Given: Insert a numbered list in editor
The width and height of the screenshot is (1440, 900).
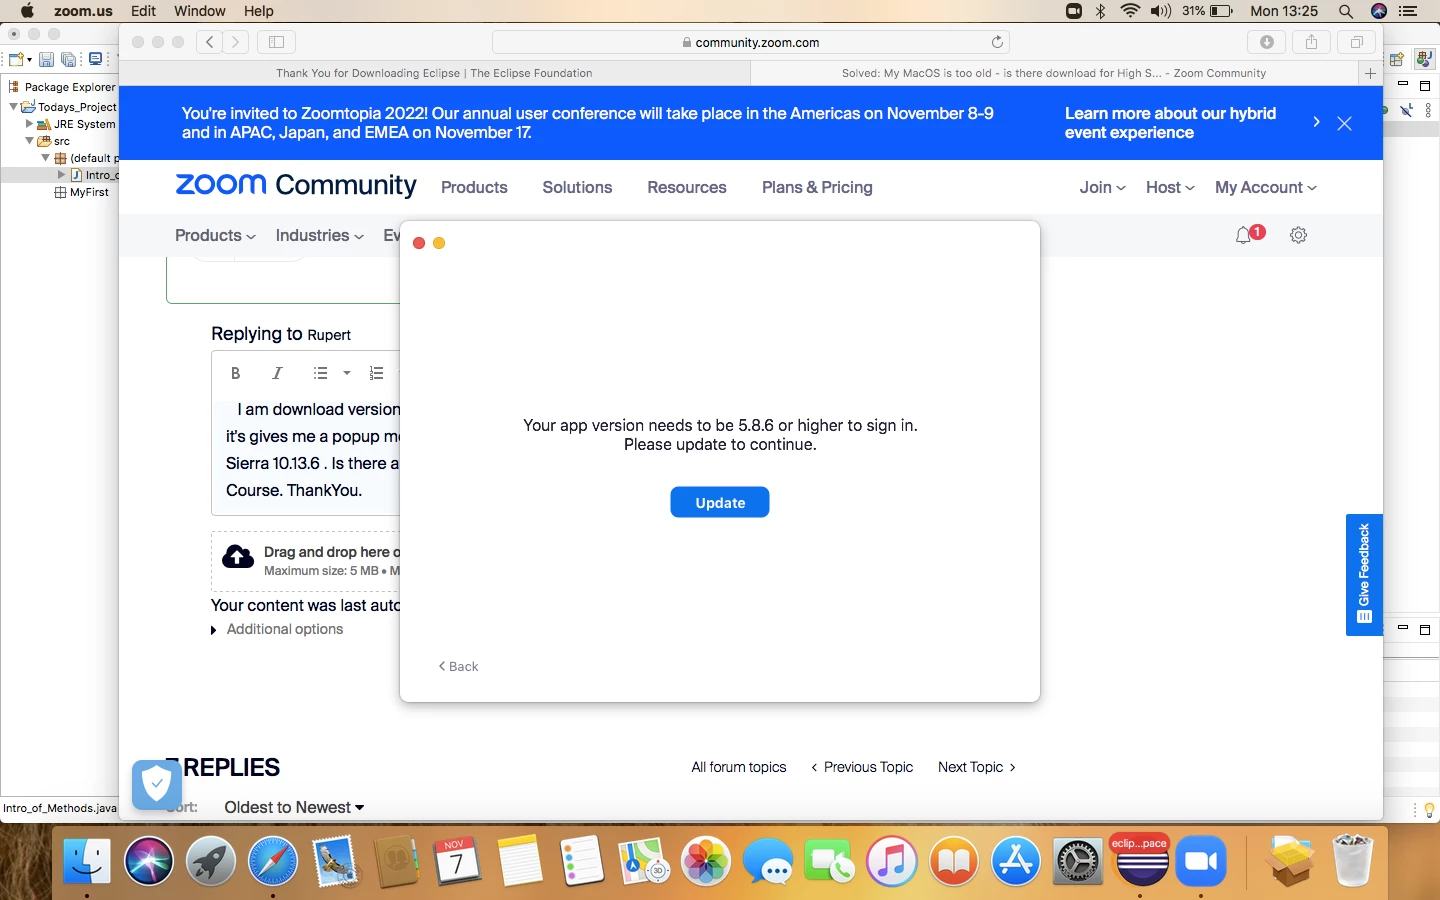Looking at the screenshot, I should pyautogui.click(x=376, y=373).
